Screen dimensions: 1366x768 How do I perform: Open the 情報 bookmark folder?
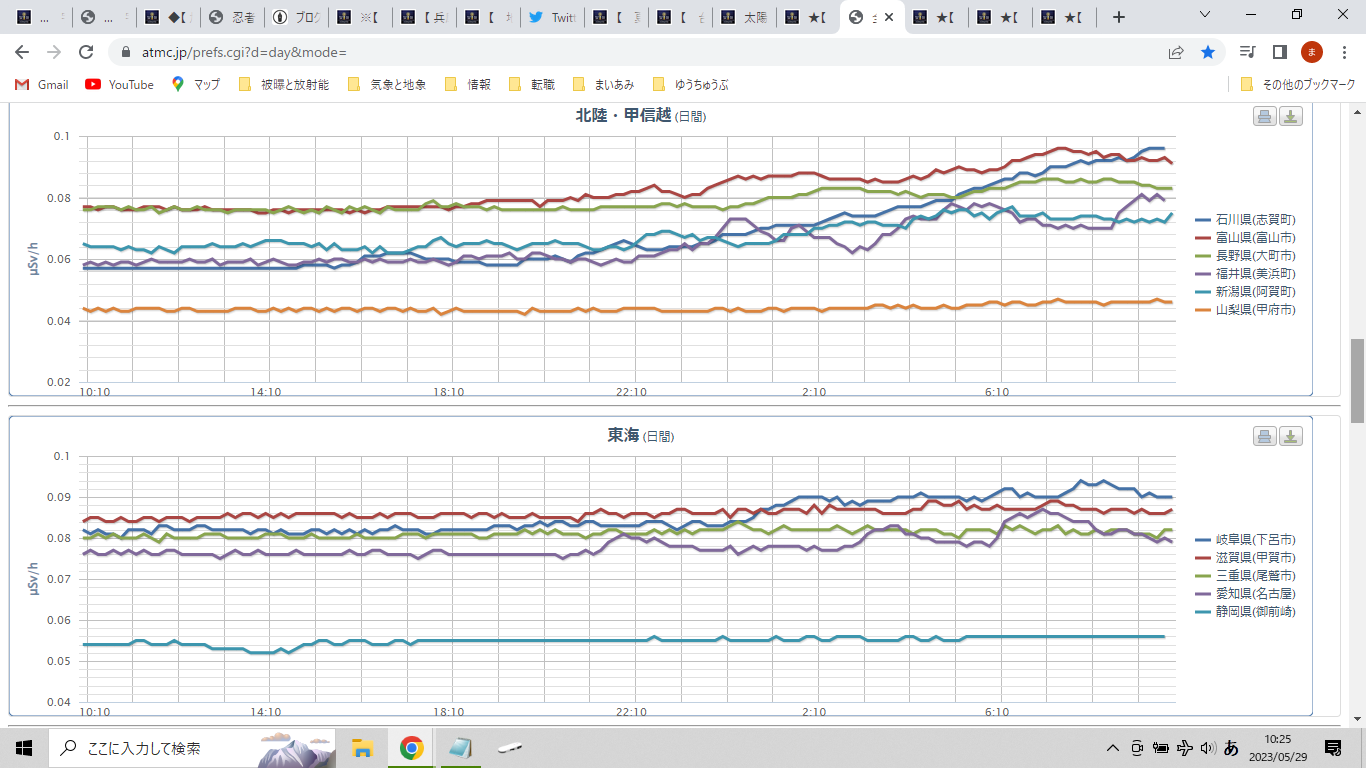467,85
